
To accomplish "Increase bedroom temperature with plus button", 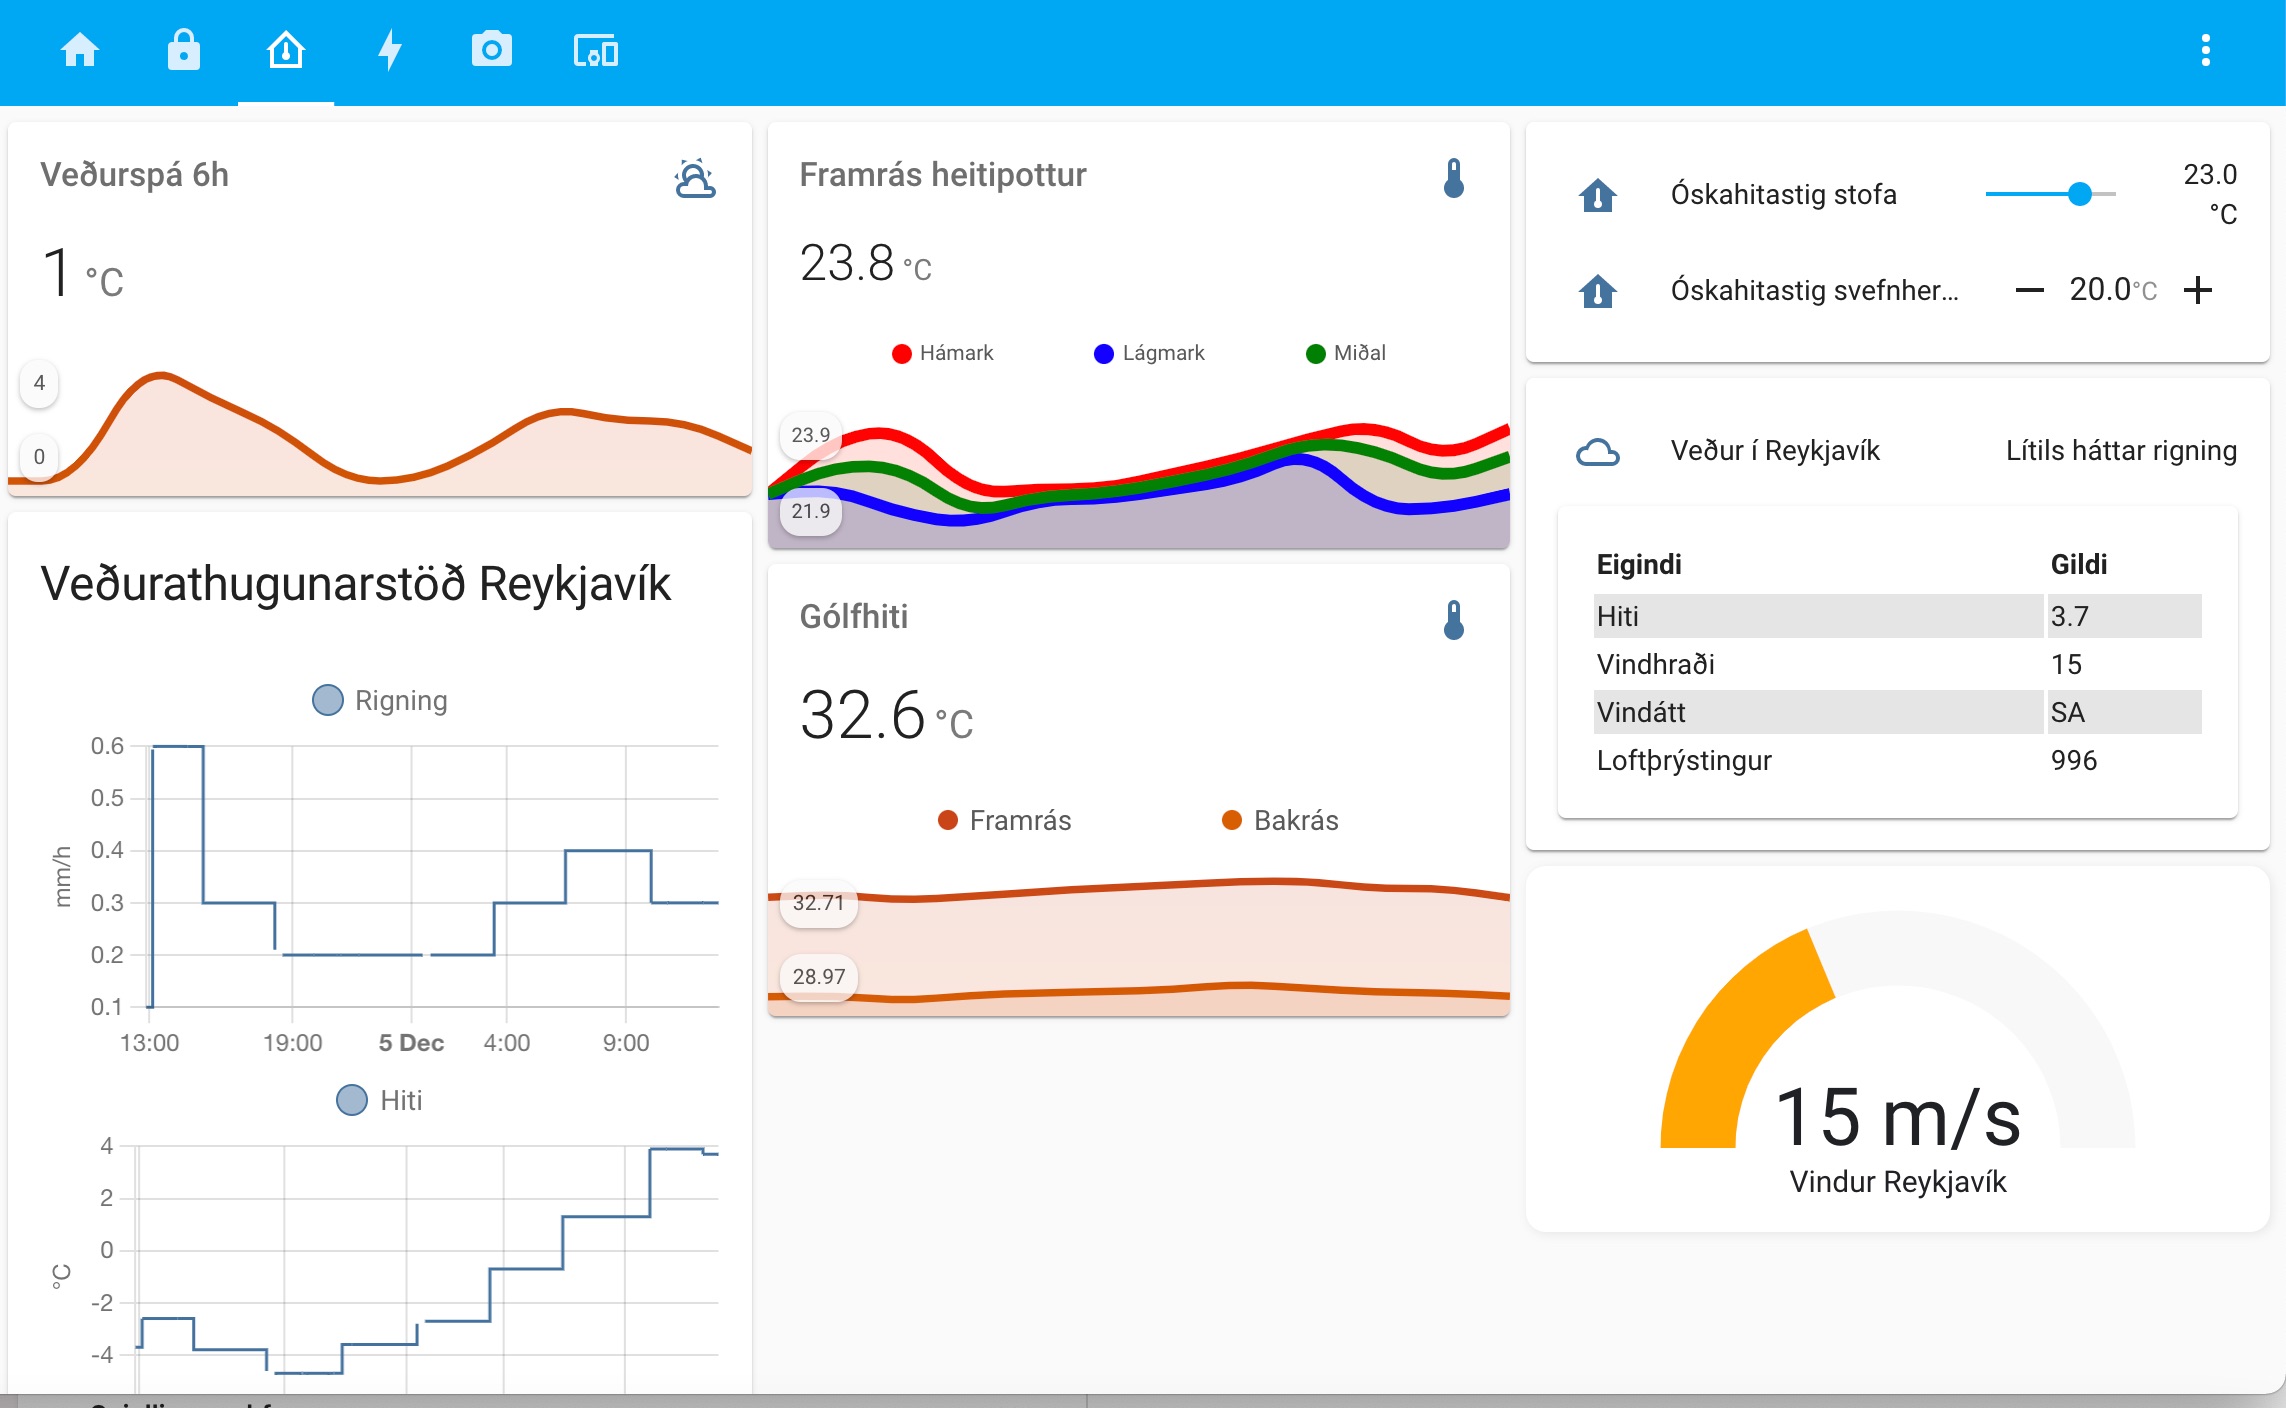I will click(x=2197, y=291).
